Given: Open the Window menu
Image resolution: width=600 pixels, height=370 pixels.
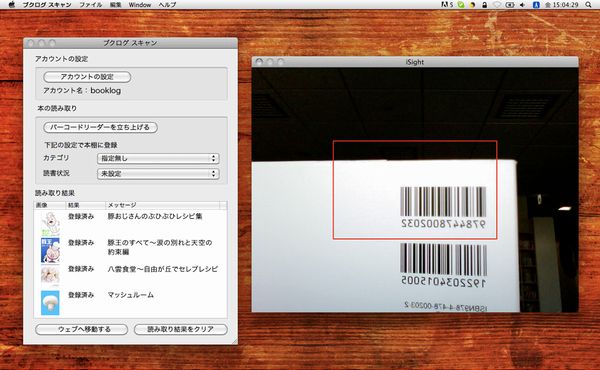Looking at the screenshot, I should coord(140,5).
